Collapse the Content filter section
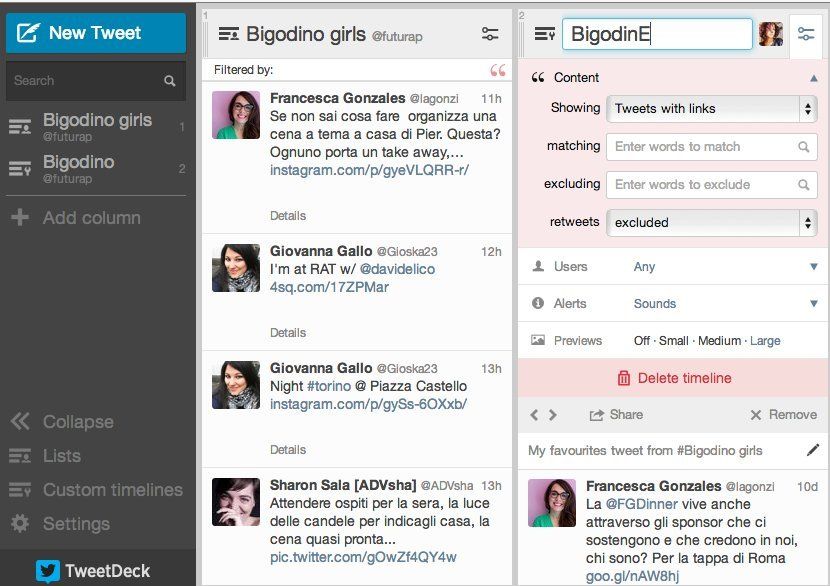830x586 pixels. click(814, 78)
